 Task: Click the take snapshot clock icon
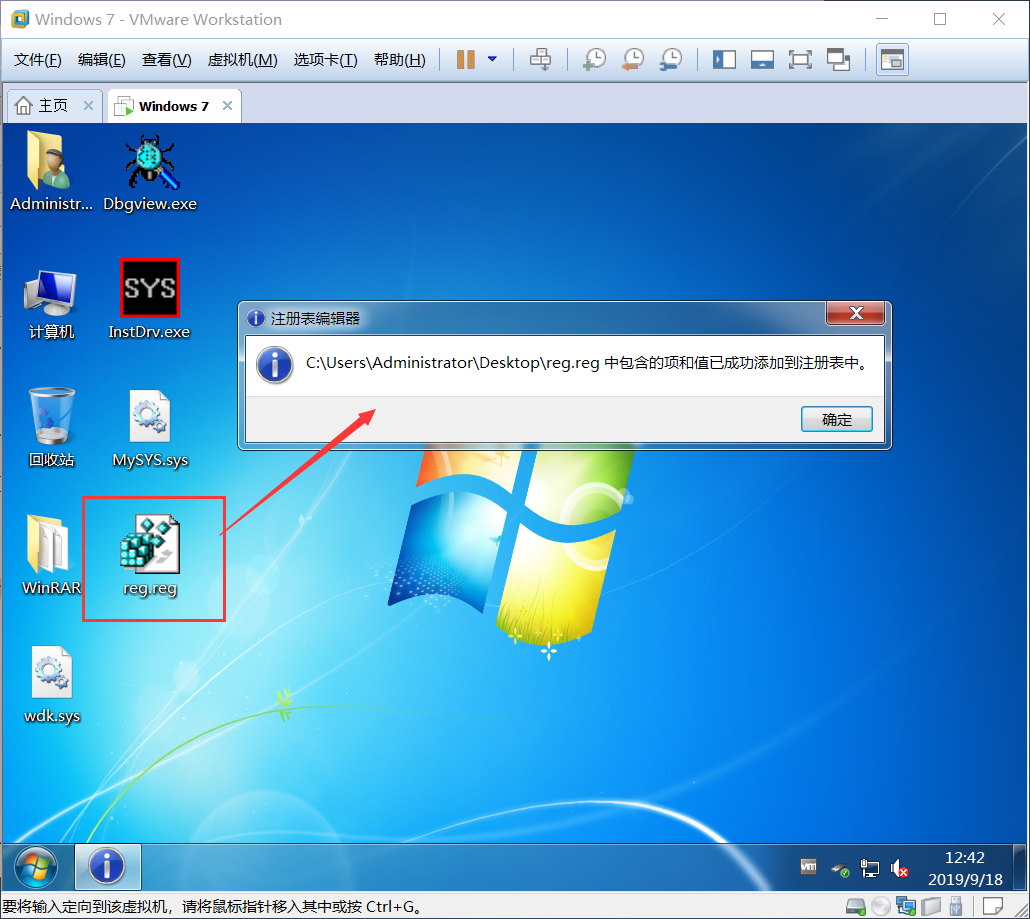pos(594,60)
